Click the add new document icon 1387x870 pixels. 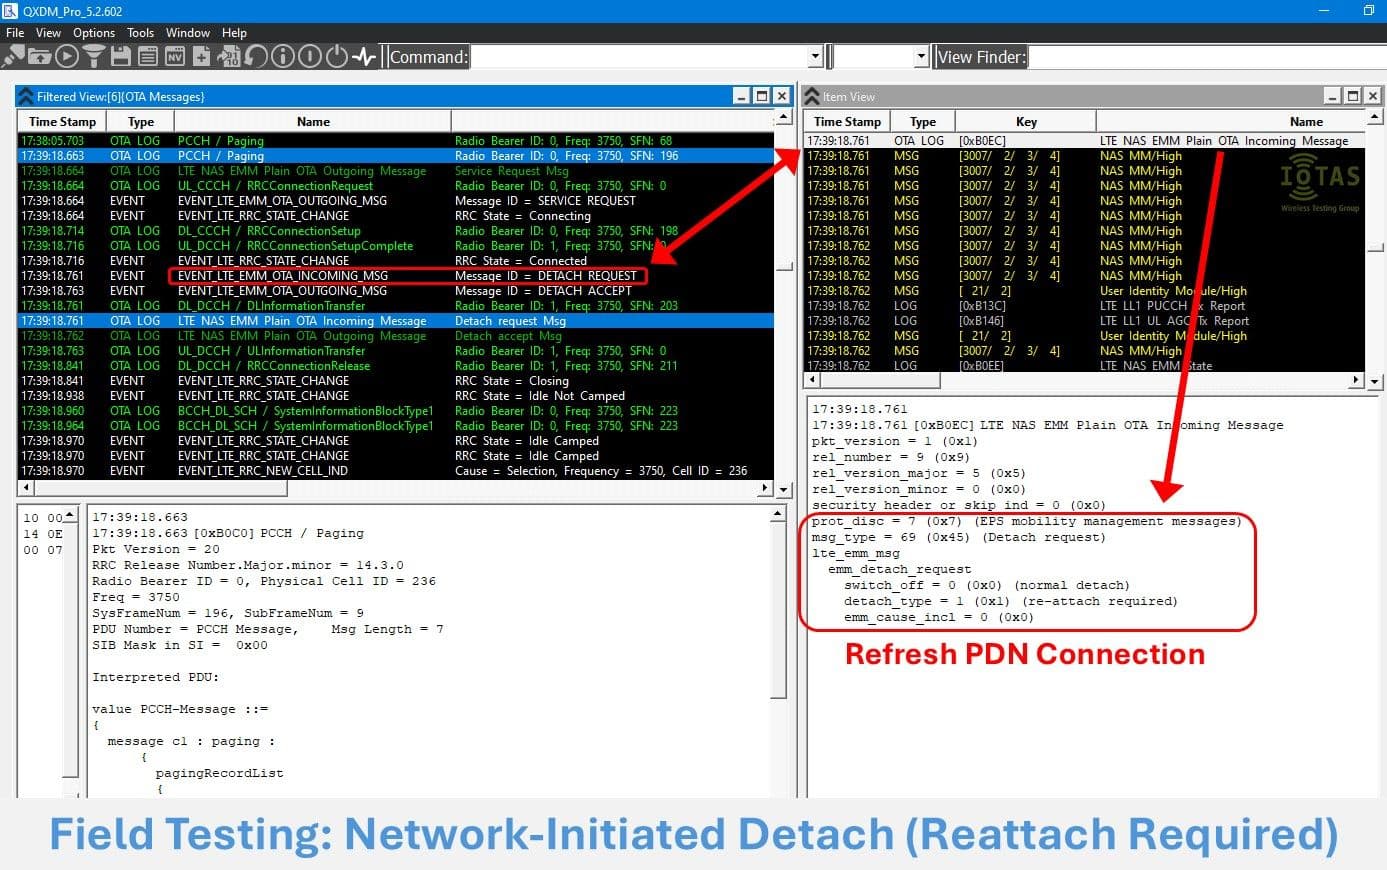[201, 57]
